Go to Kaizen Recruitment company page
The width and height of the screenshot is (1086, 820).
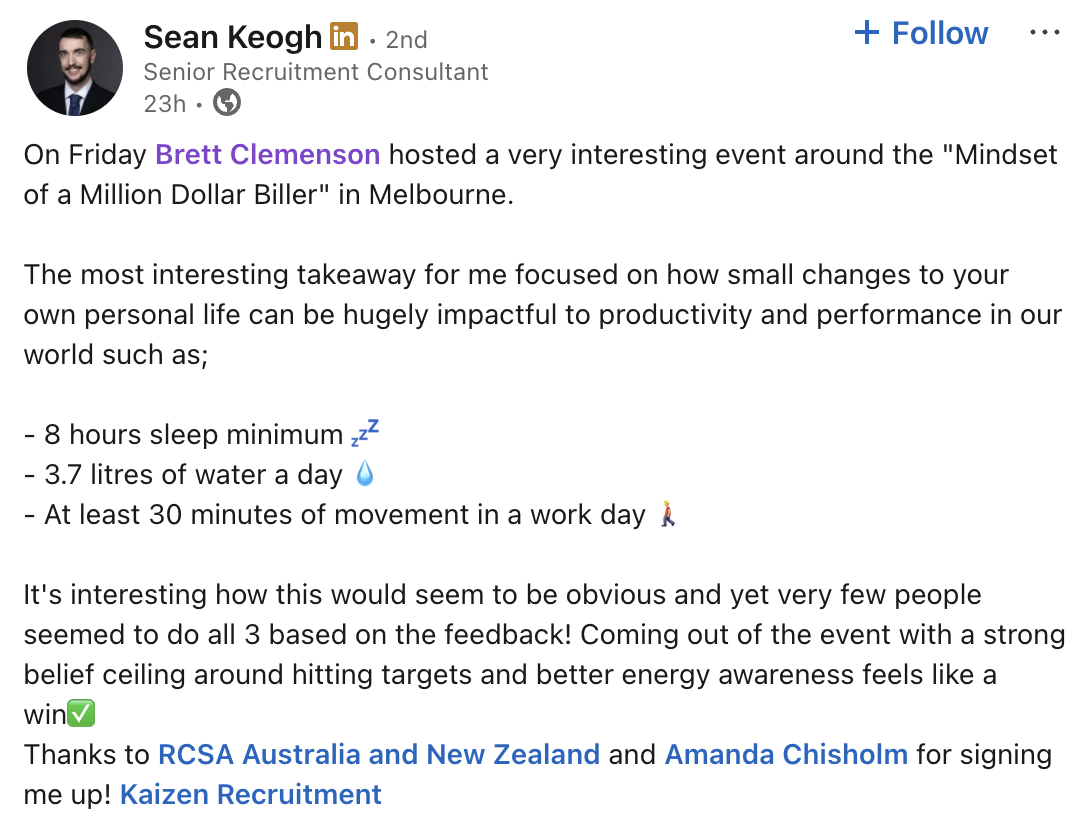point(250,794)
